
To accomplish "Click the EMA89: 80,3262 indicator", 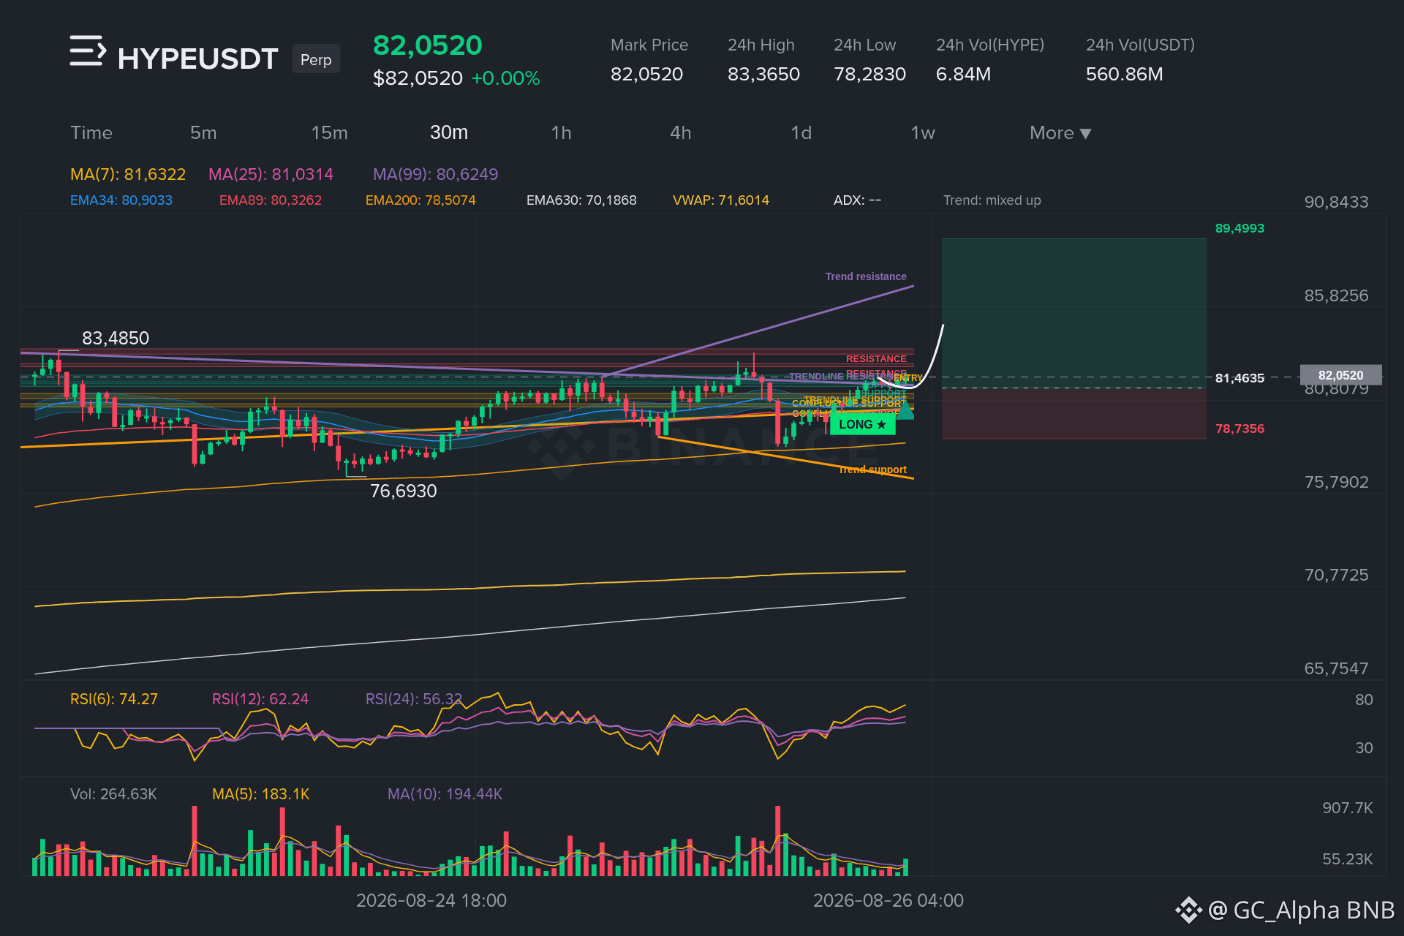I will click(270, 200).
